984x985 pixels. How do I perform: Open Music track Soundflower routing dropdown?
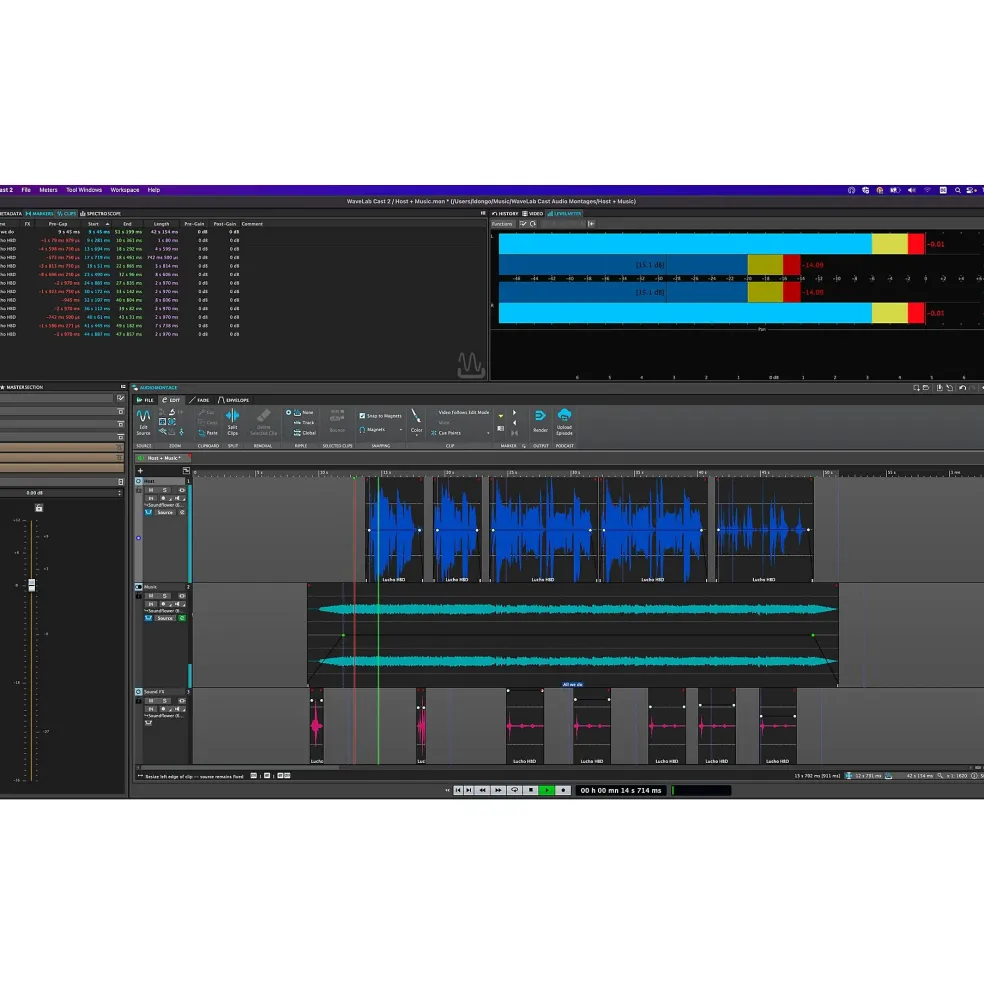click(165, 611)
